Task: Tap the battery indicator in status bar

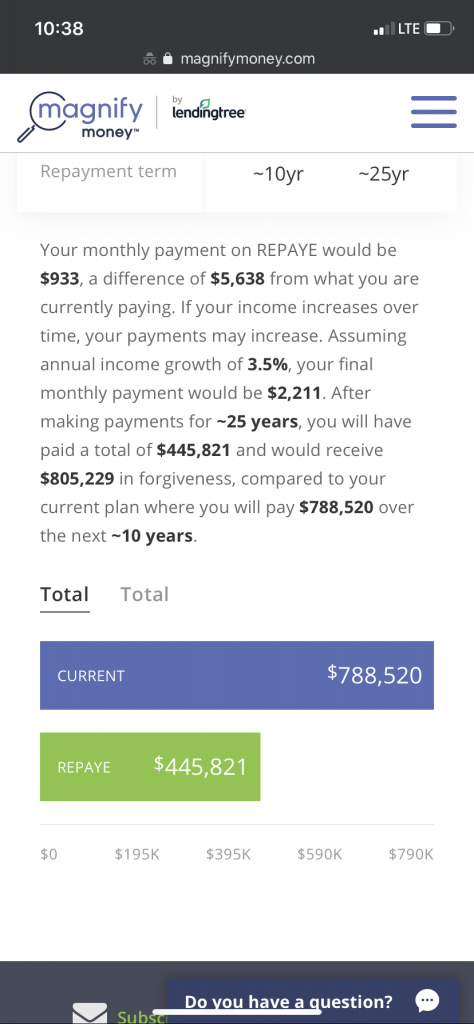Action: point(439,29)
